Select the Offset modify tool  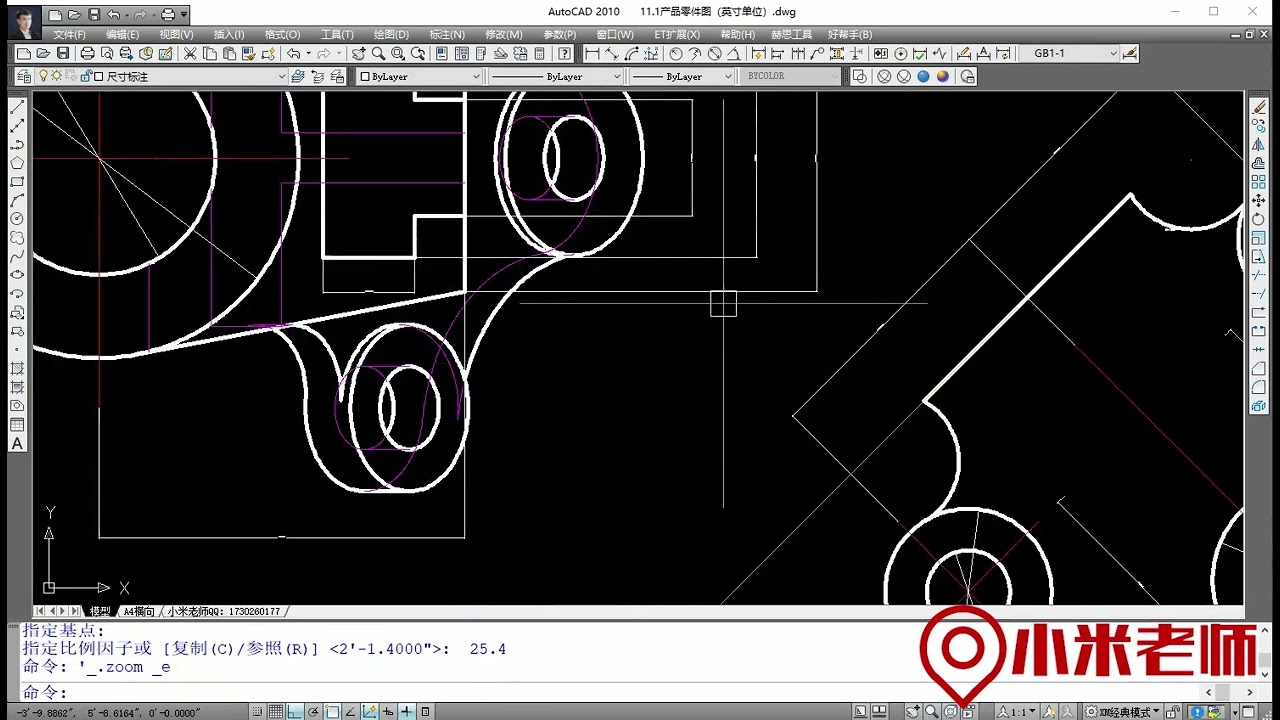tap(1259, 163)
